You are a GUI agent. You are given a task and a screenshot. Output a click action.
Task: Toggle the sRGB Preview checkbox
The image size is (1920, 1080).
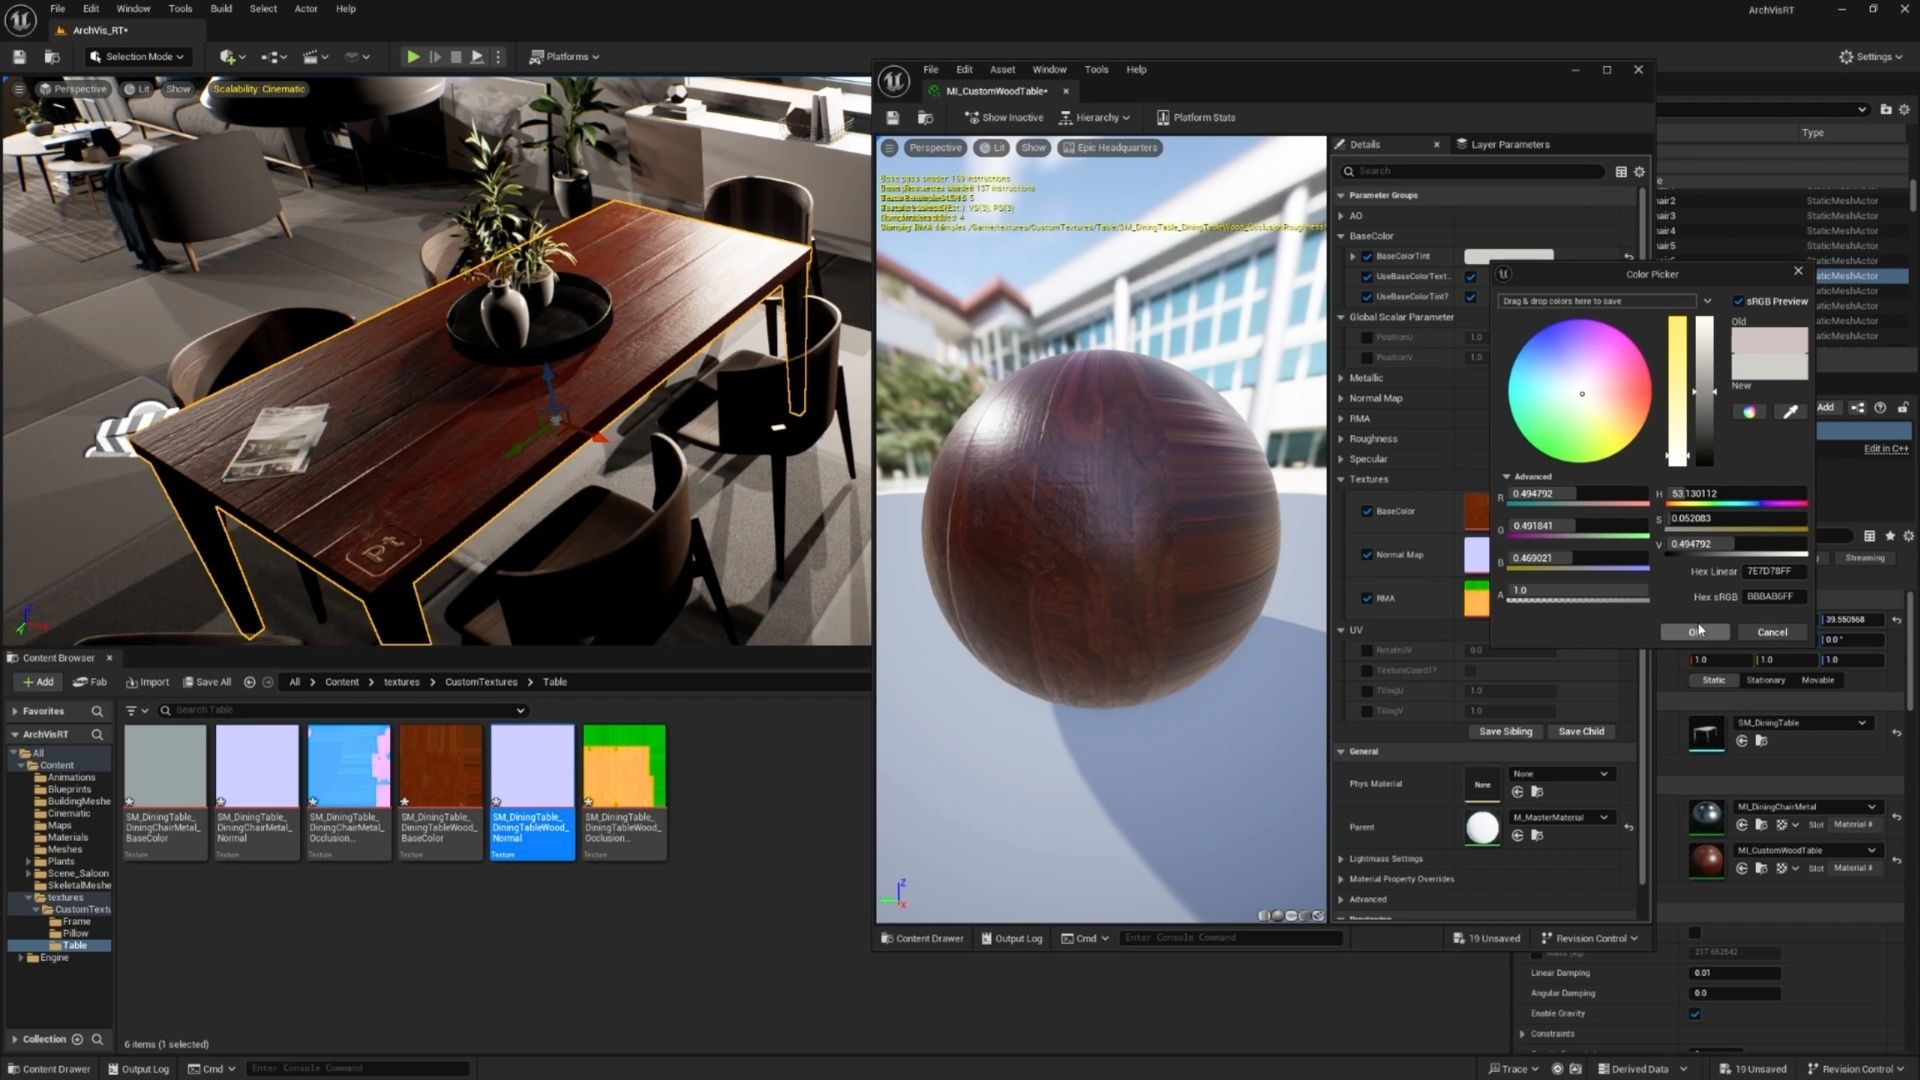[x=1738, y=301]
